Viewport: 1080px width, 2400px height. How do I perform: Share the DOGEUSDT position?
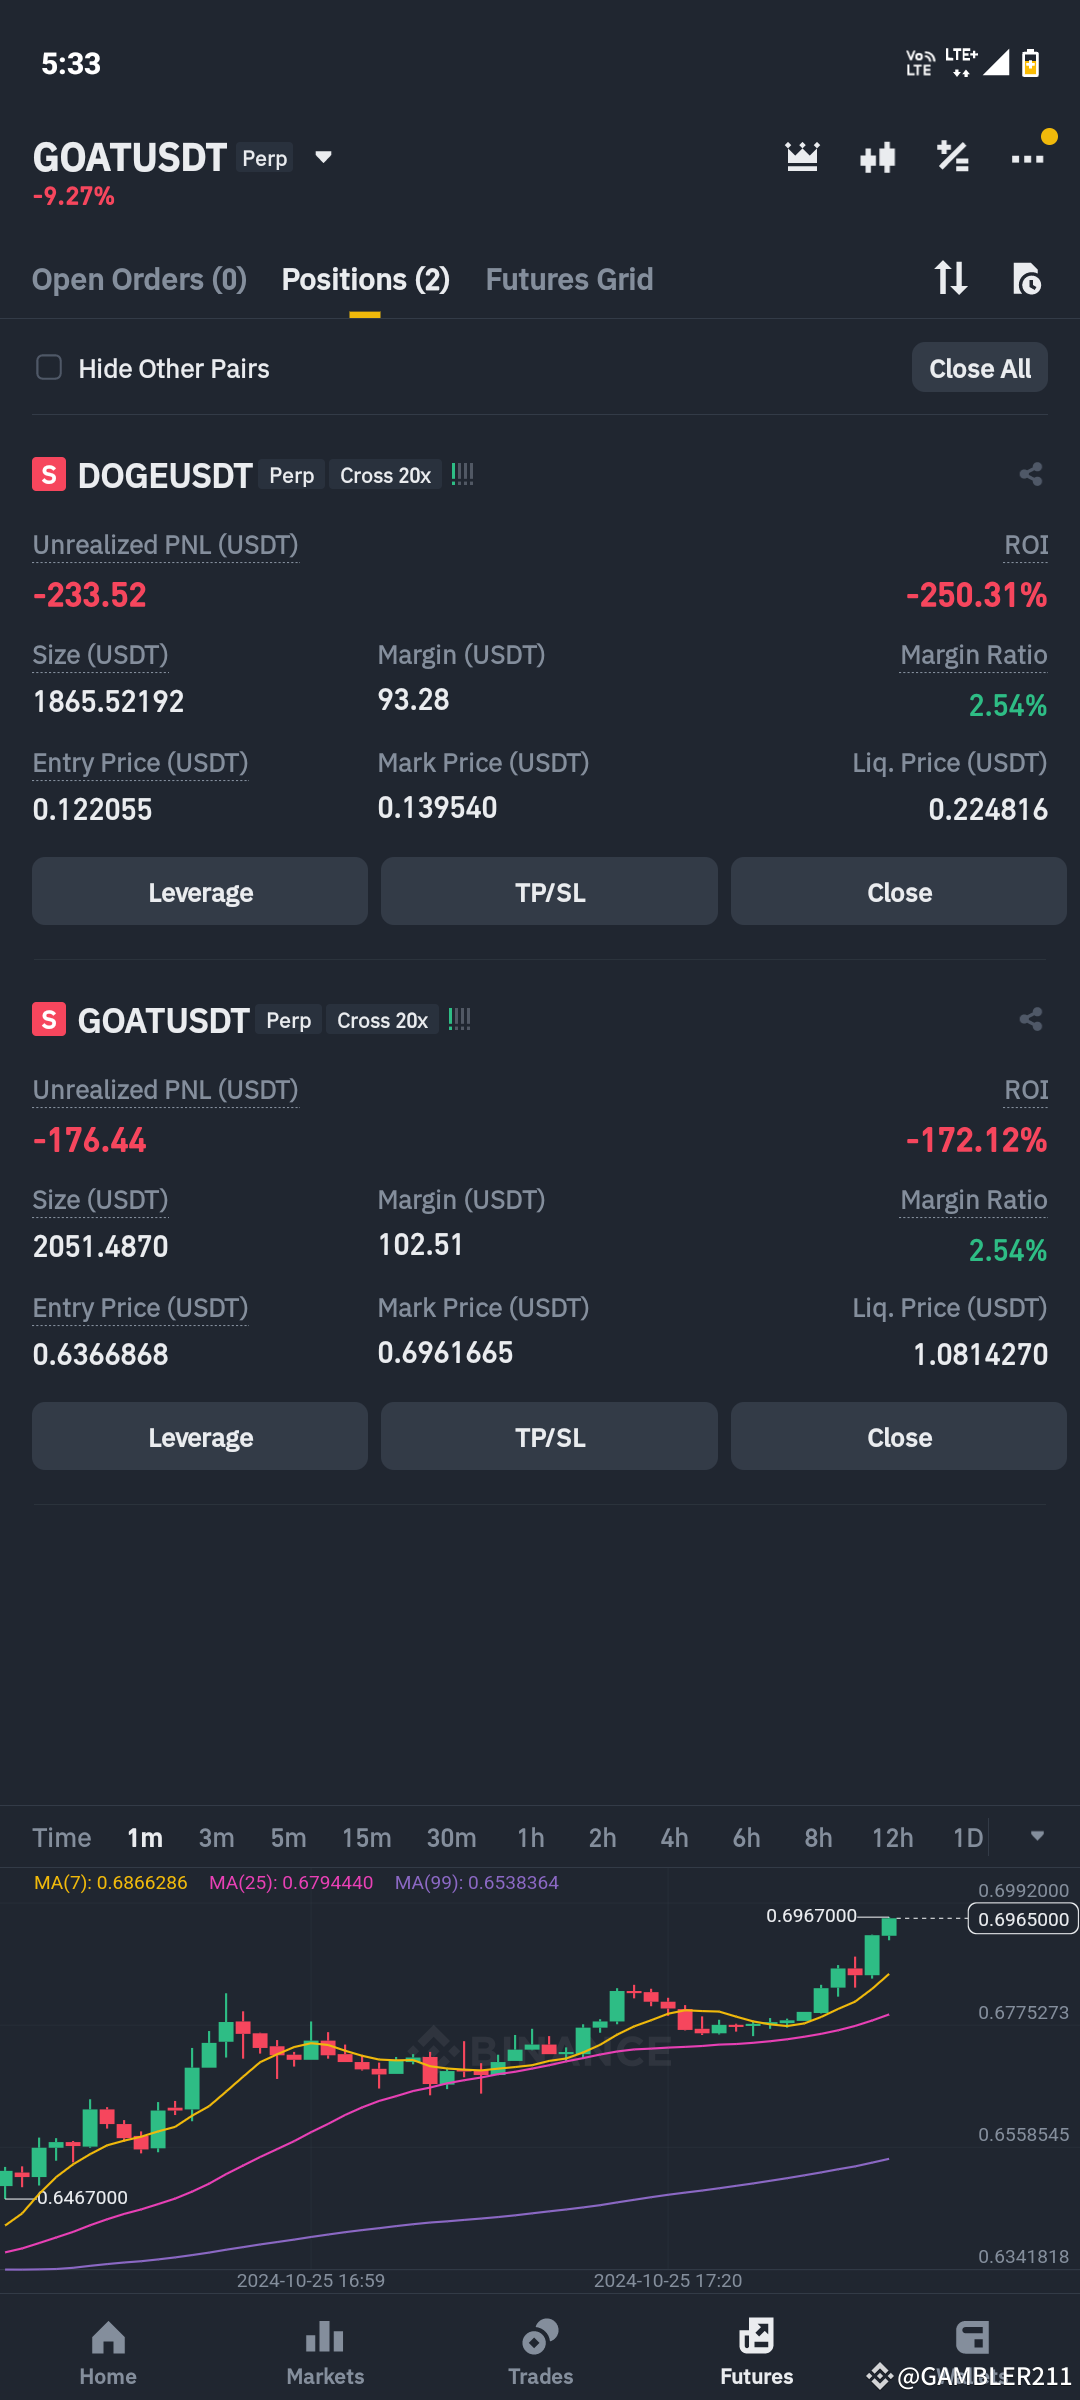(x=1030, y=474)
